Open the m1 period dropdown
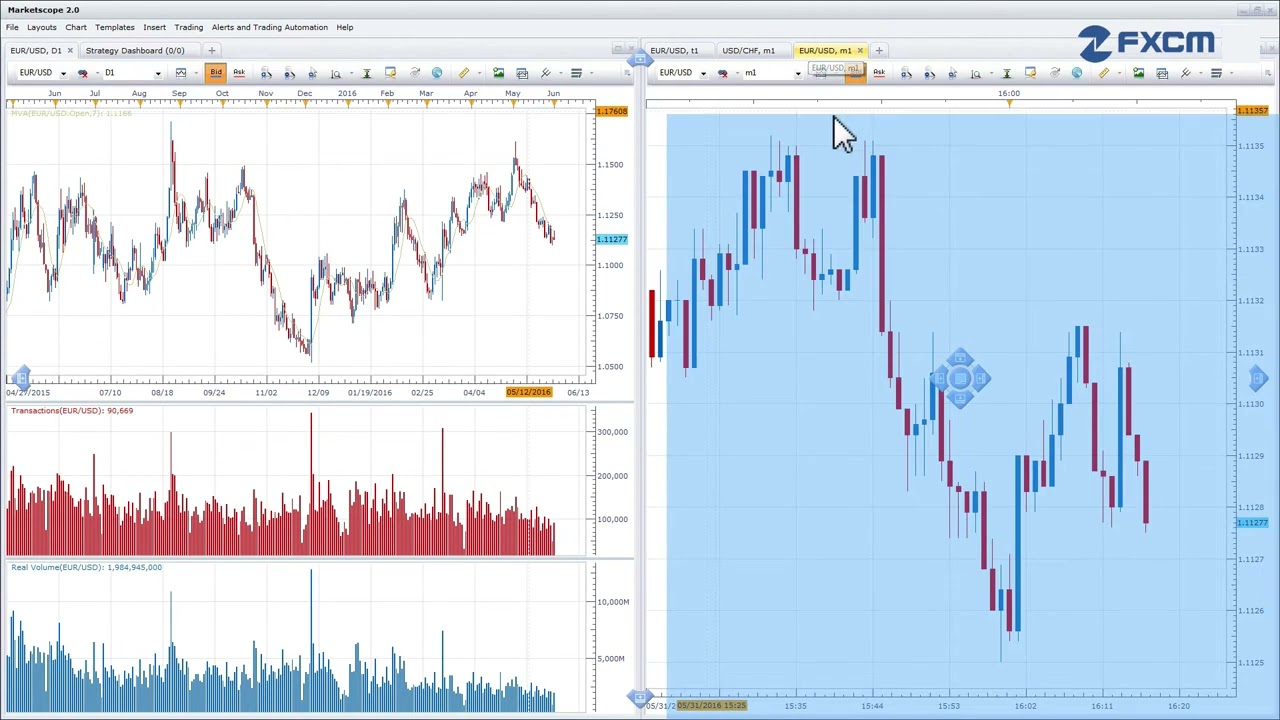This screenshot has height=720, width=1280. tap(797, 73)
